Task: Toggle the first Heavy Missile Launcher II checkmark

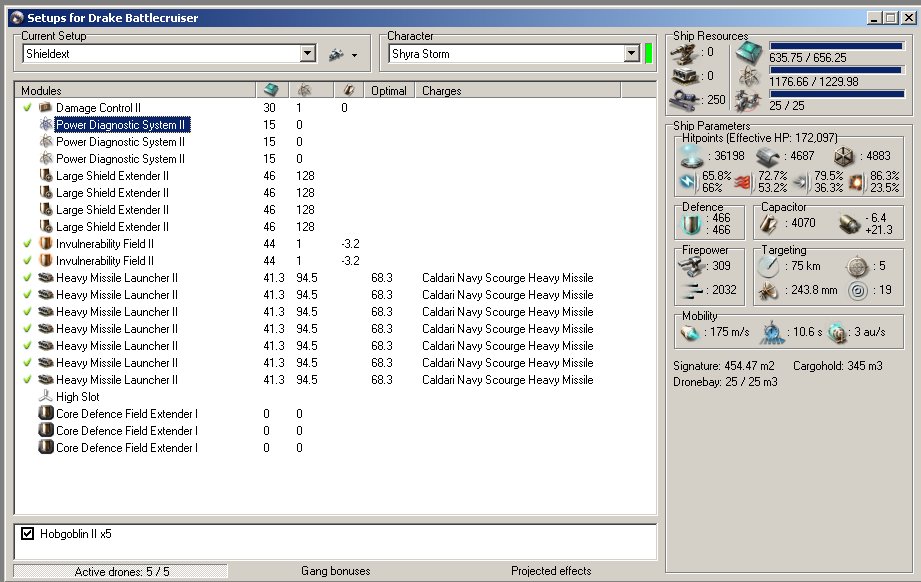Action: 27,277
